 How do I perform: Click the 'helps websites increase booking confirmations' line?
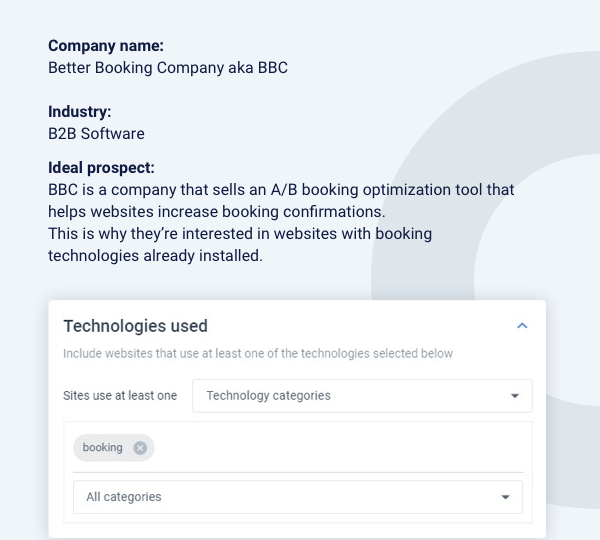point(216,212)
